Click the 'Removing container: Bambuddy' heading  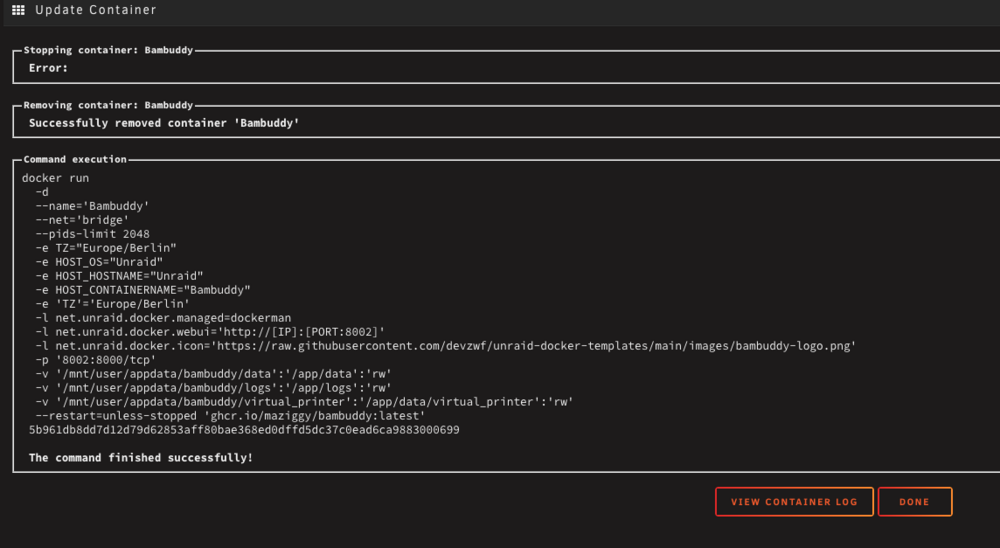point(108,105)
